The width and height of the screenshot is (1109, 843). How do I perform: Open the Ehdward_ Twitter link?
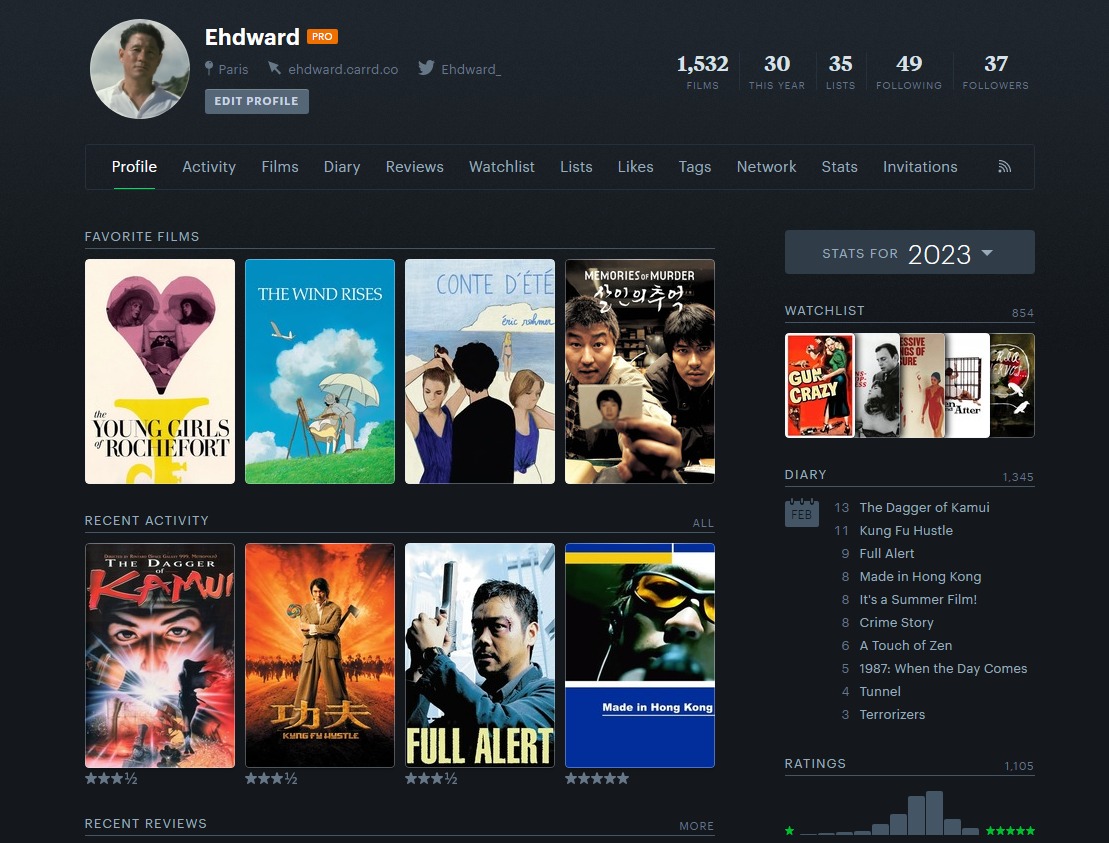pyautogui.click(x=471, y=69)
